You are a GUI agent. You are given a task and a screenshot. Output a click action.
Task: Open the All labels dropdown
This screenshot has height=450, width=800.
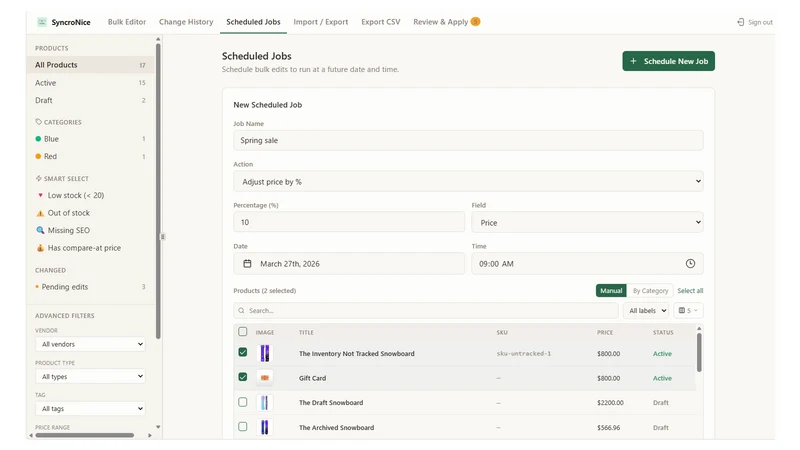646,311
